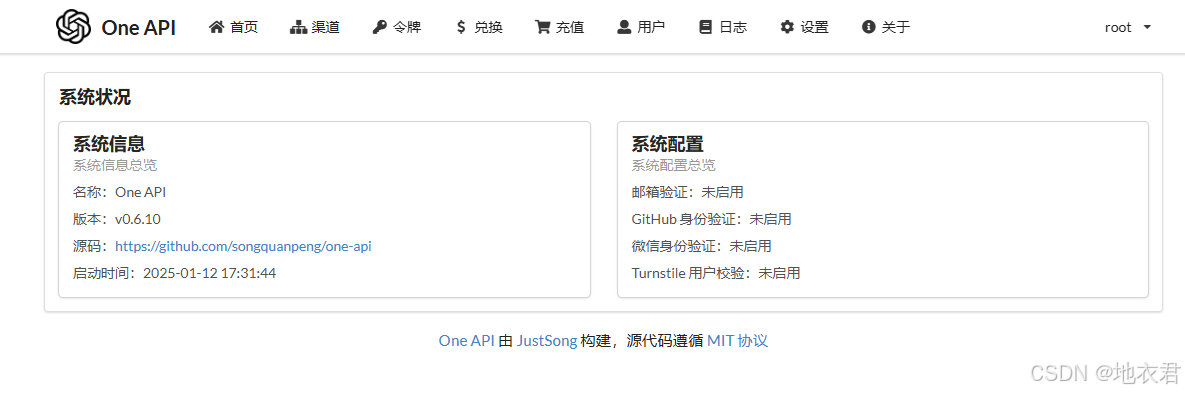The image size is (1185, 393).
Task: Navigate to 兑换
Action: click(x=480, y=27)
